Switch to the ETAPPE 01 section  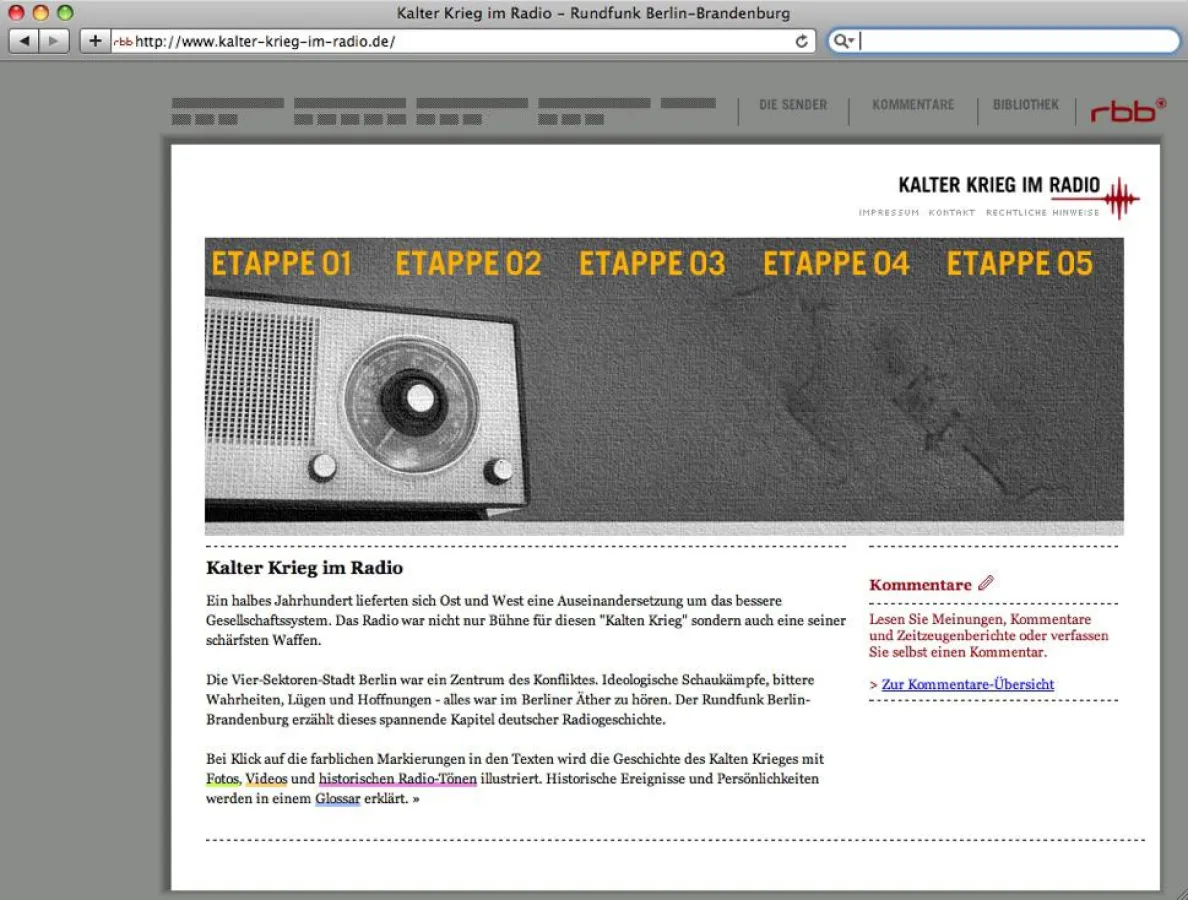[x=281, y=263]
